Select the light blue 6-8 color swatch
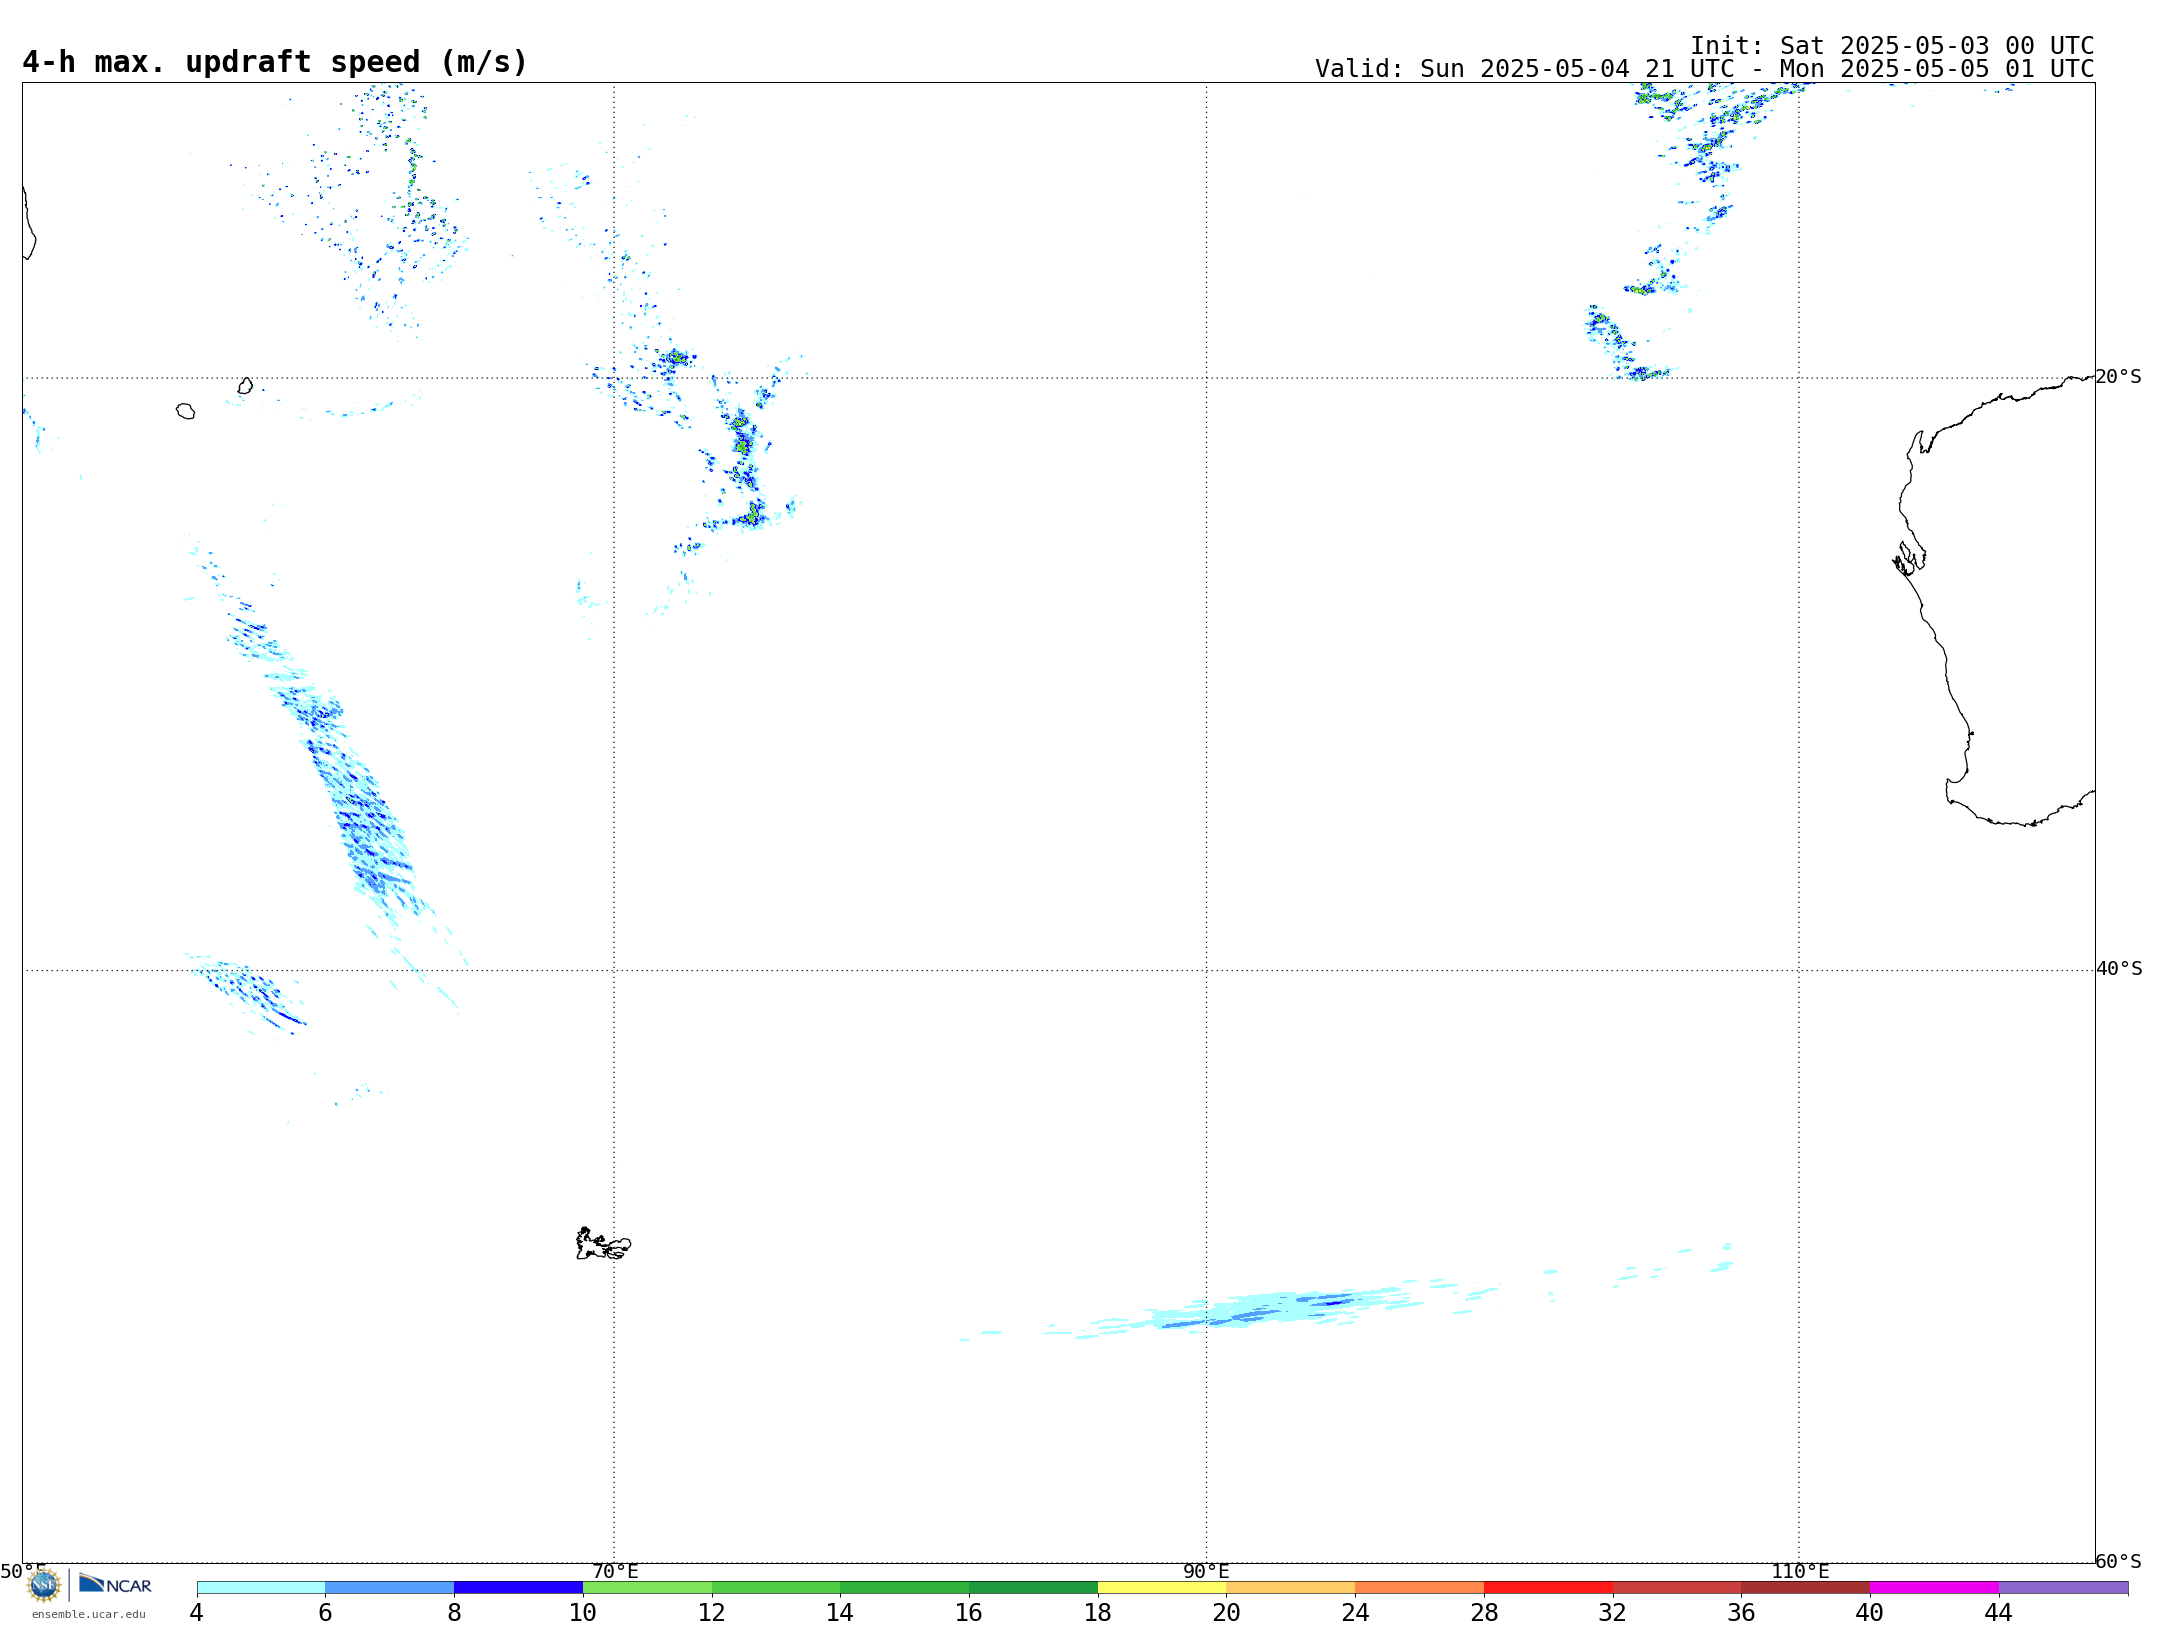Viewport: 2160px width, 1626px height. coord(390,1587)
